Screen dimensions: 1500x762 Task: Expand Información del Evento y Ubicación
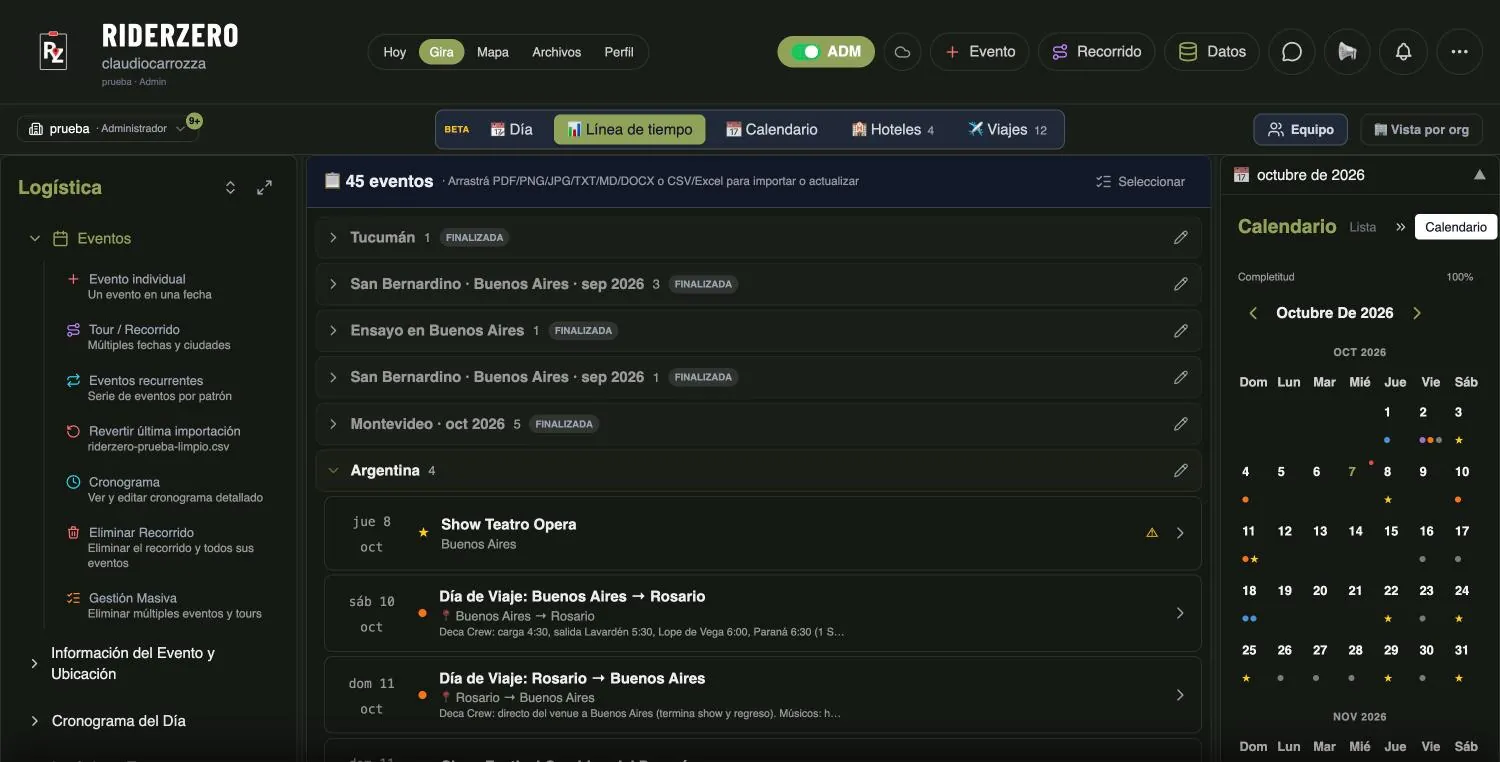35,663
